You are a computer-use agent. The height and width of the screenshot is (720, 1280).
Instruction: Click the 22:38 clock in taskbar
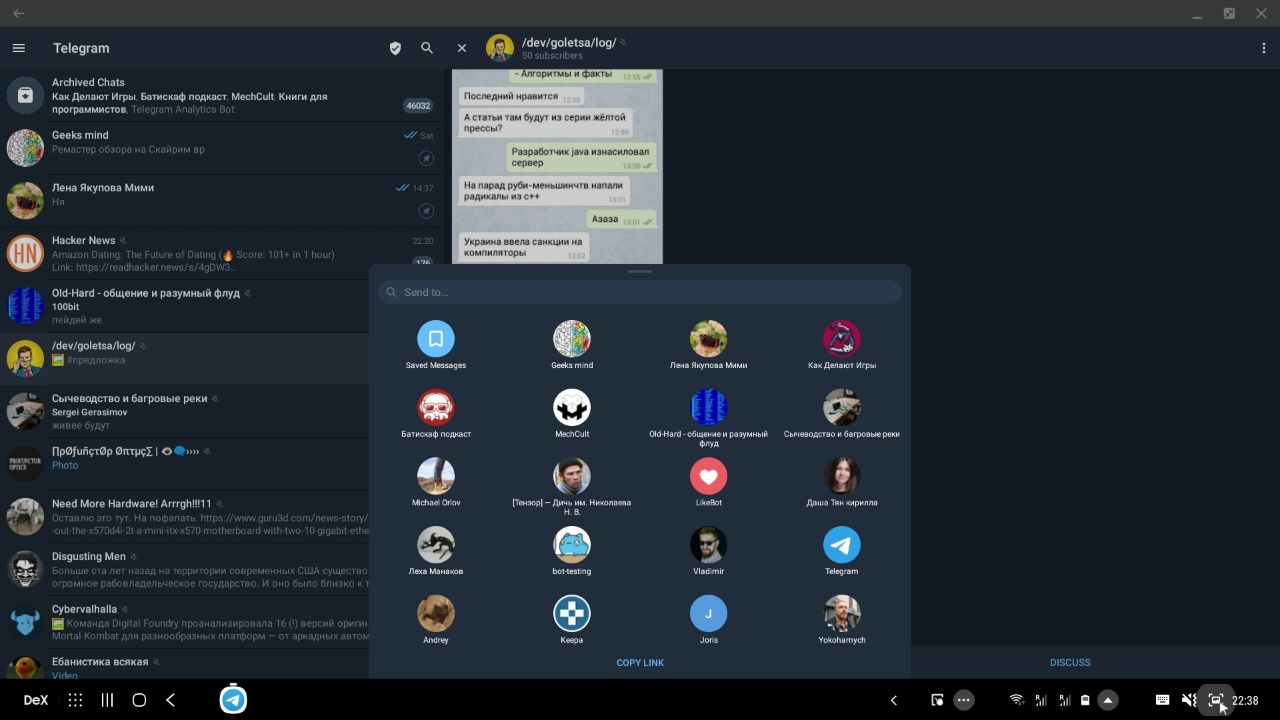click(x=1245, y=700)
